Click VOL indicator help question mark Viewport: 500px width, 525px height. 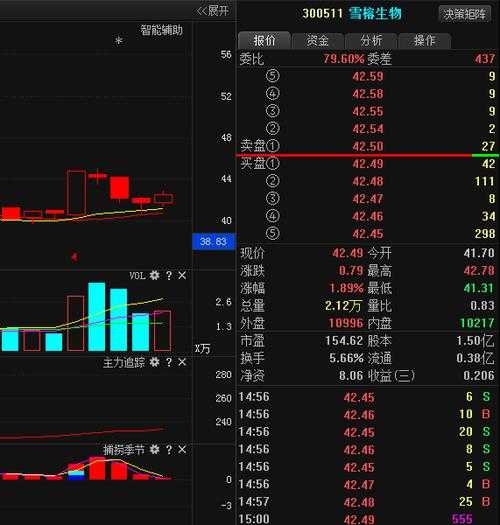pos(169,276)
